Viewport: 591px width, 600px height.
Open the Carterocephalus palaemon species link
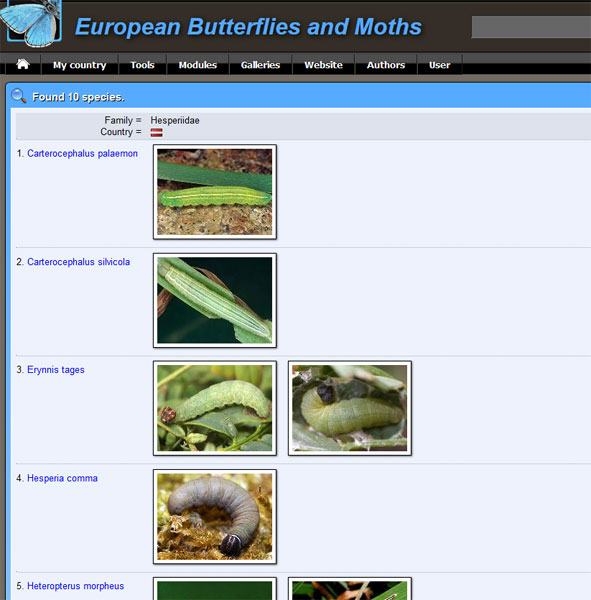click(82, 153)
